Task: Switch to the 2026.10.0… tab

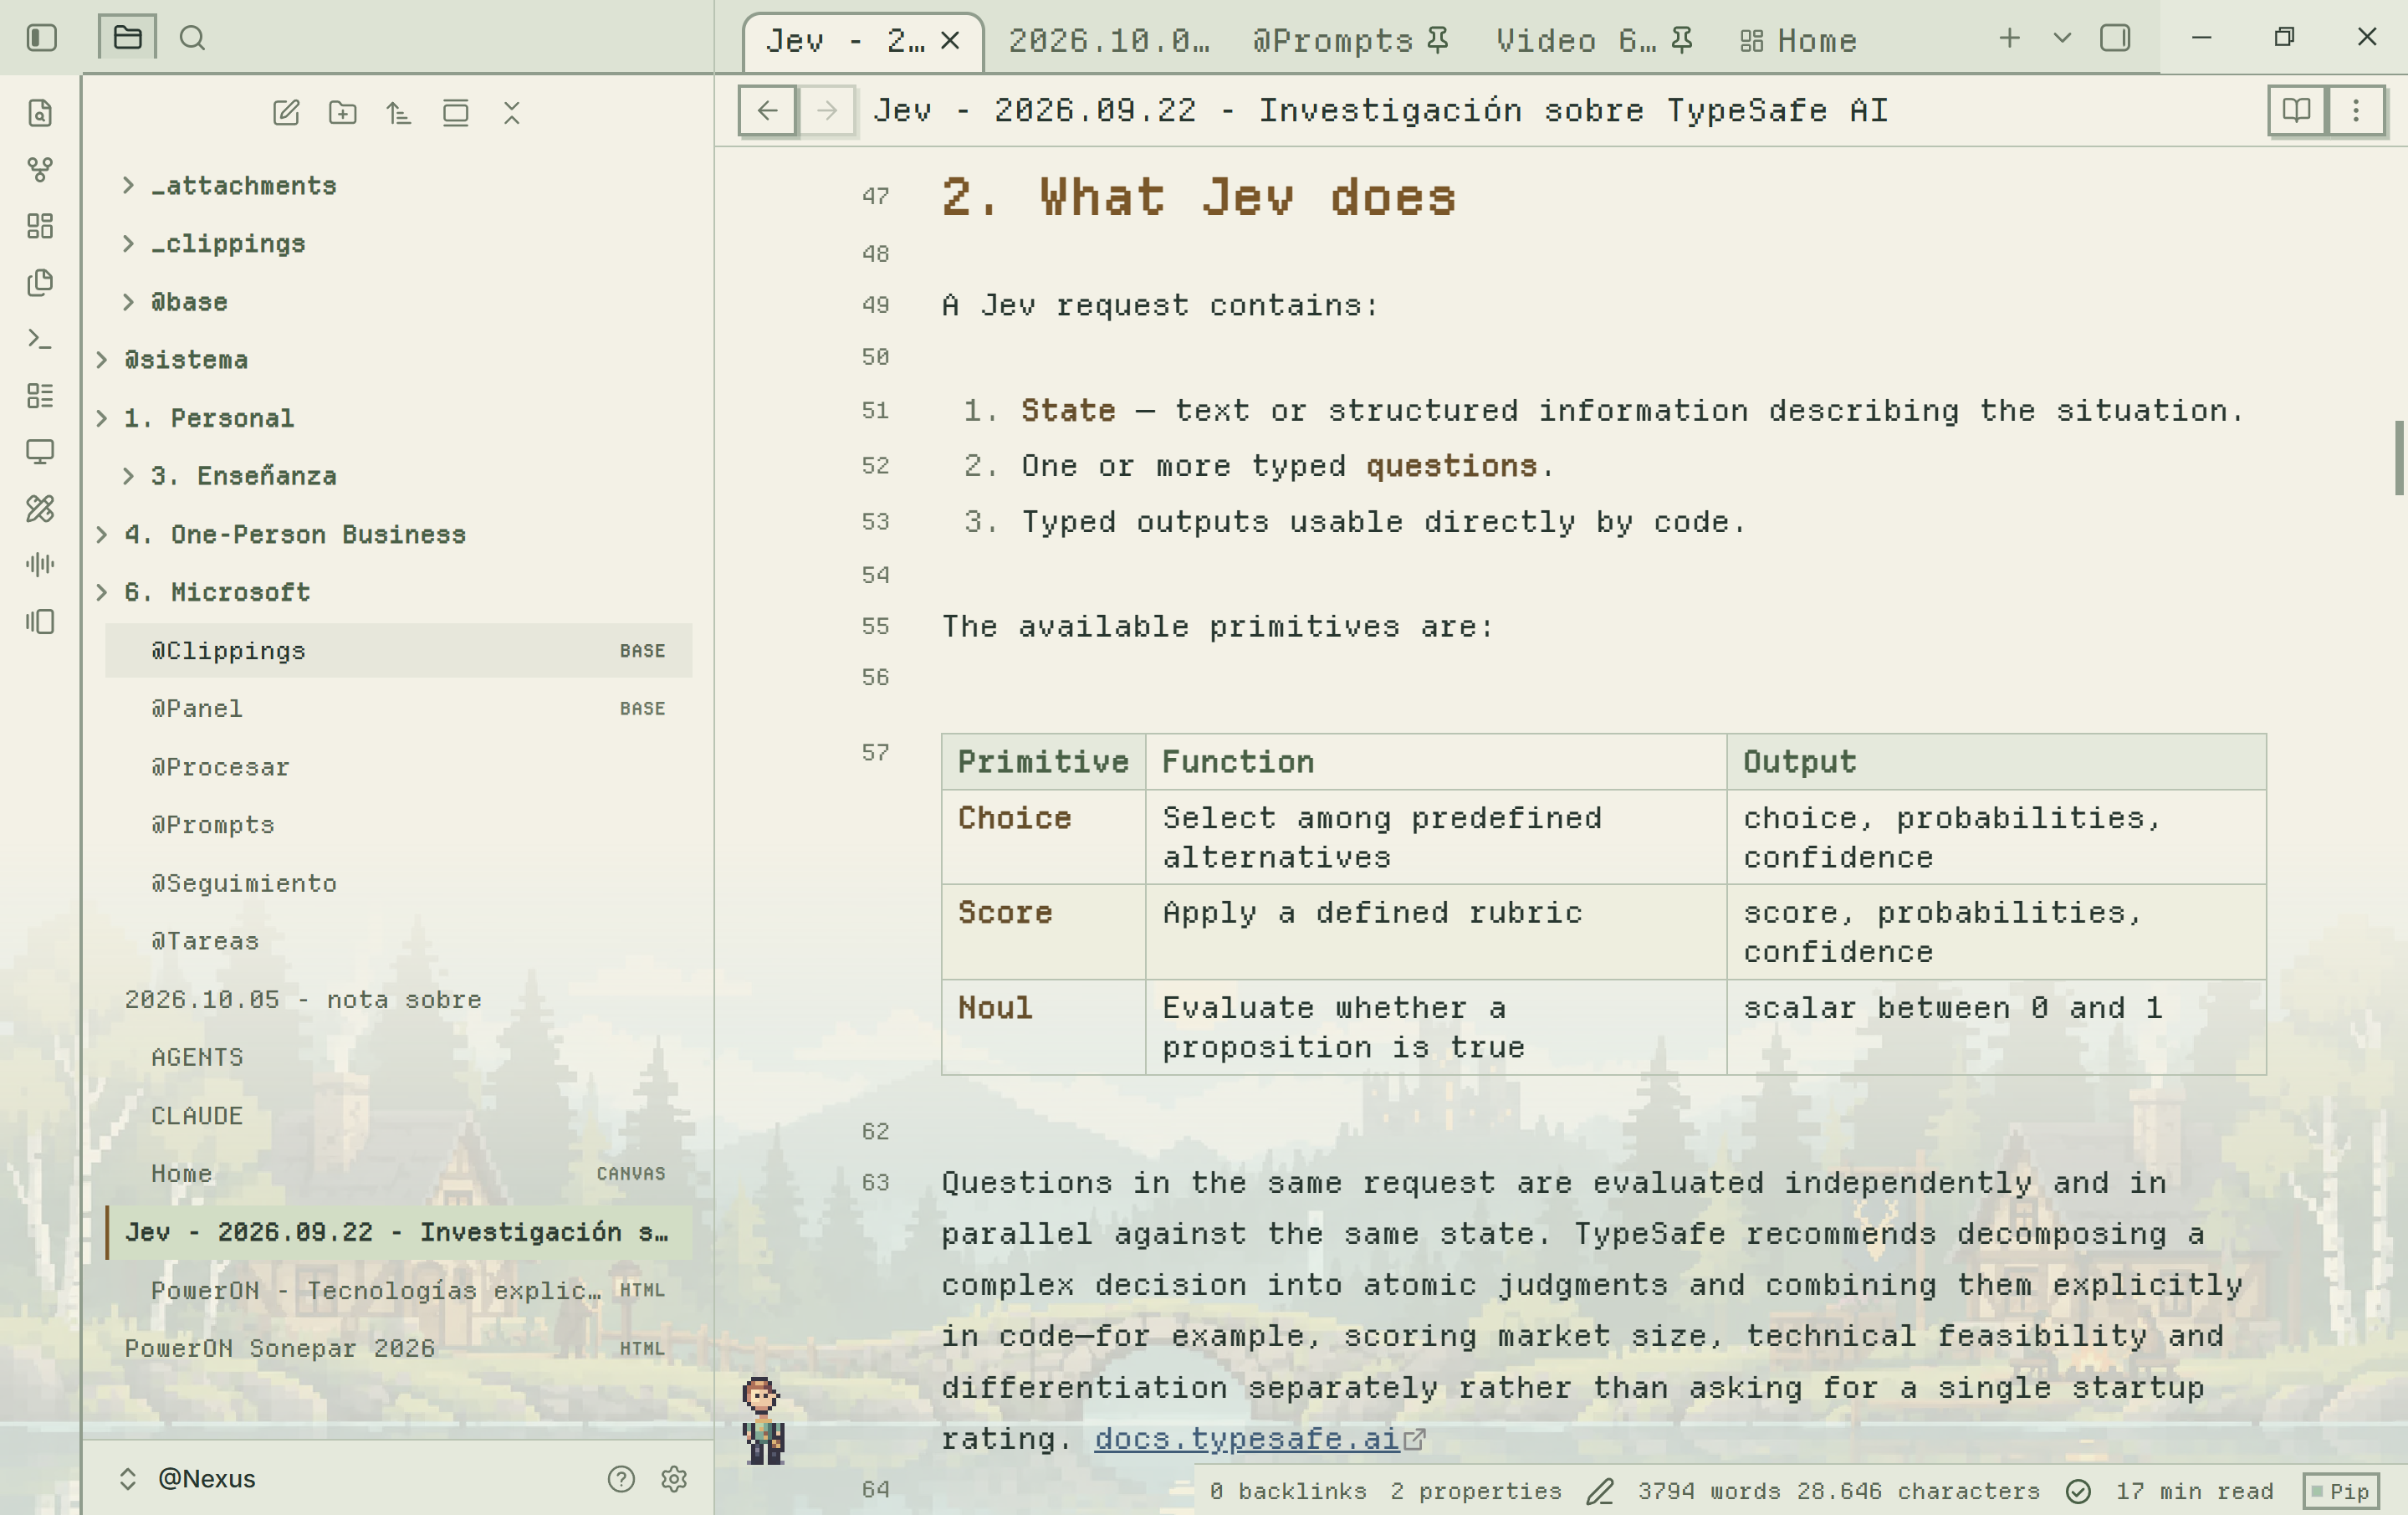Action: (x=1108, y=41)
